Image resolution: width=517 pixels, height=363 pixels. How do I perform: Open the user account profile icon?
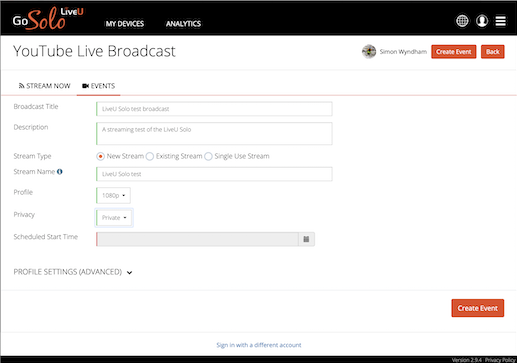pos(482,21)
